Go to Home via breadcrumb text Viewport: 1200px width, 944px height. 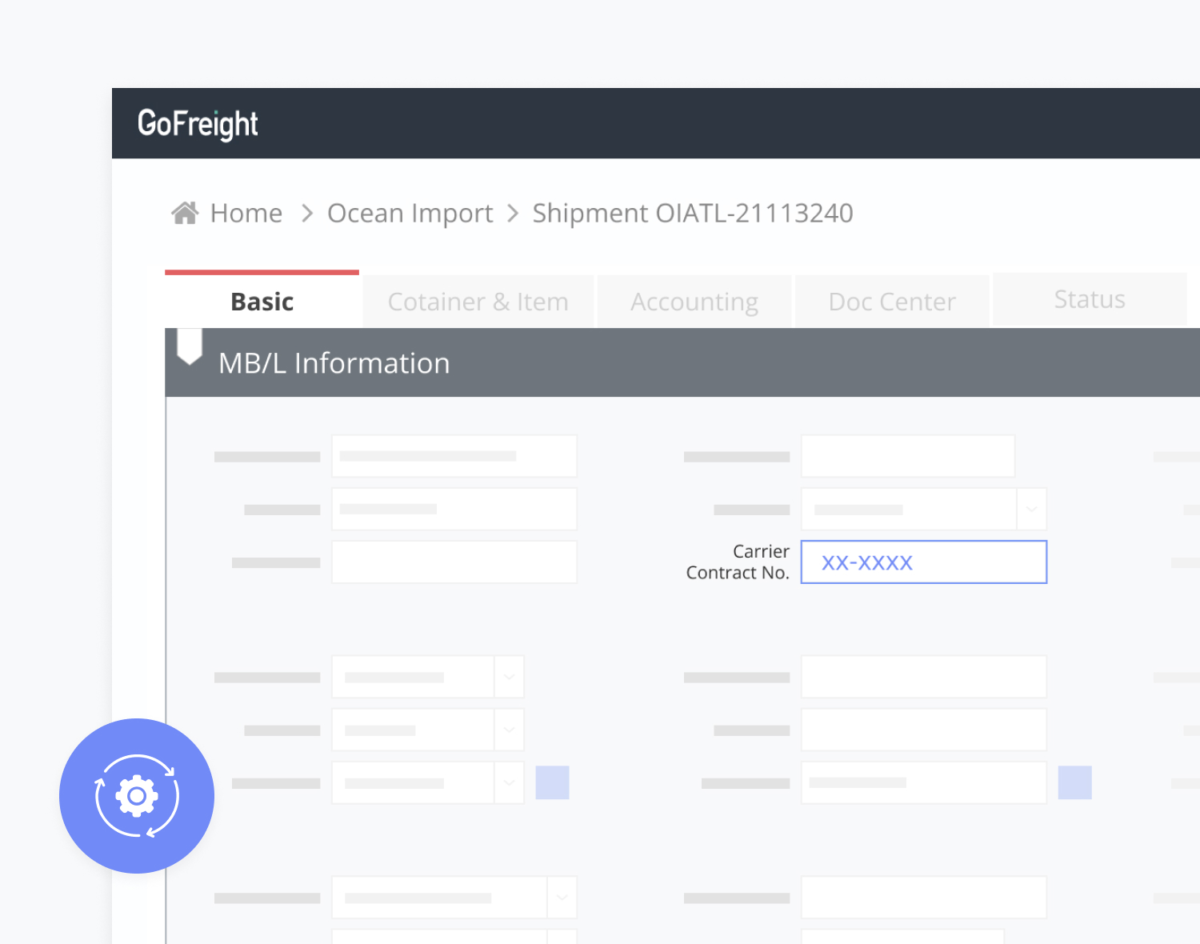pyautogui.click(x=246, y=213)
